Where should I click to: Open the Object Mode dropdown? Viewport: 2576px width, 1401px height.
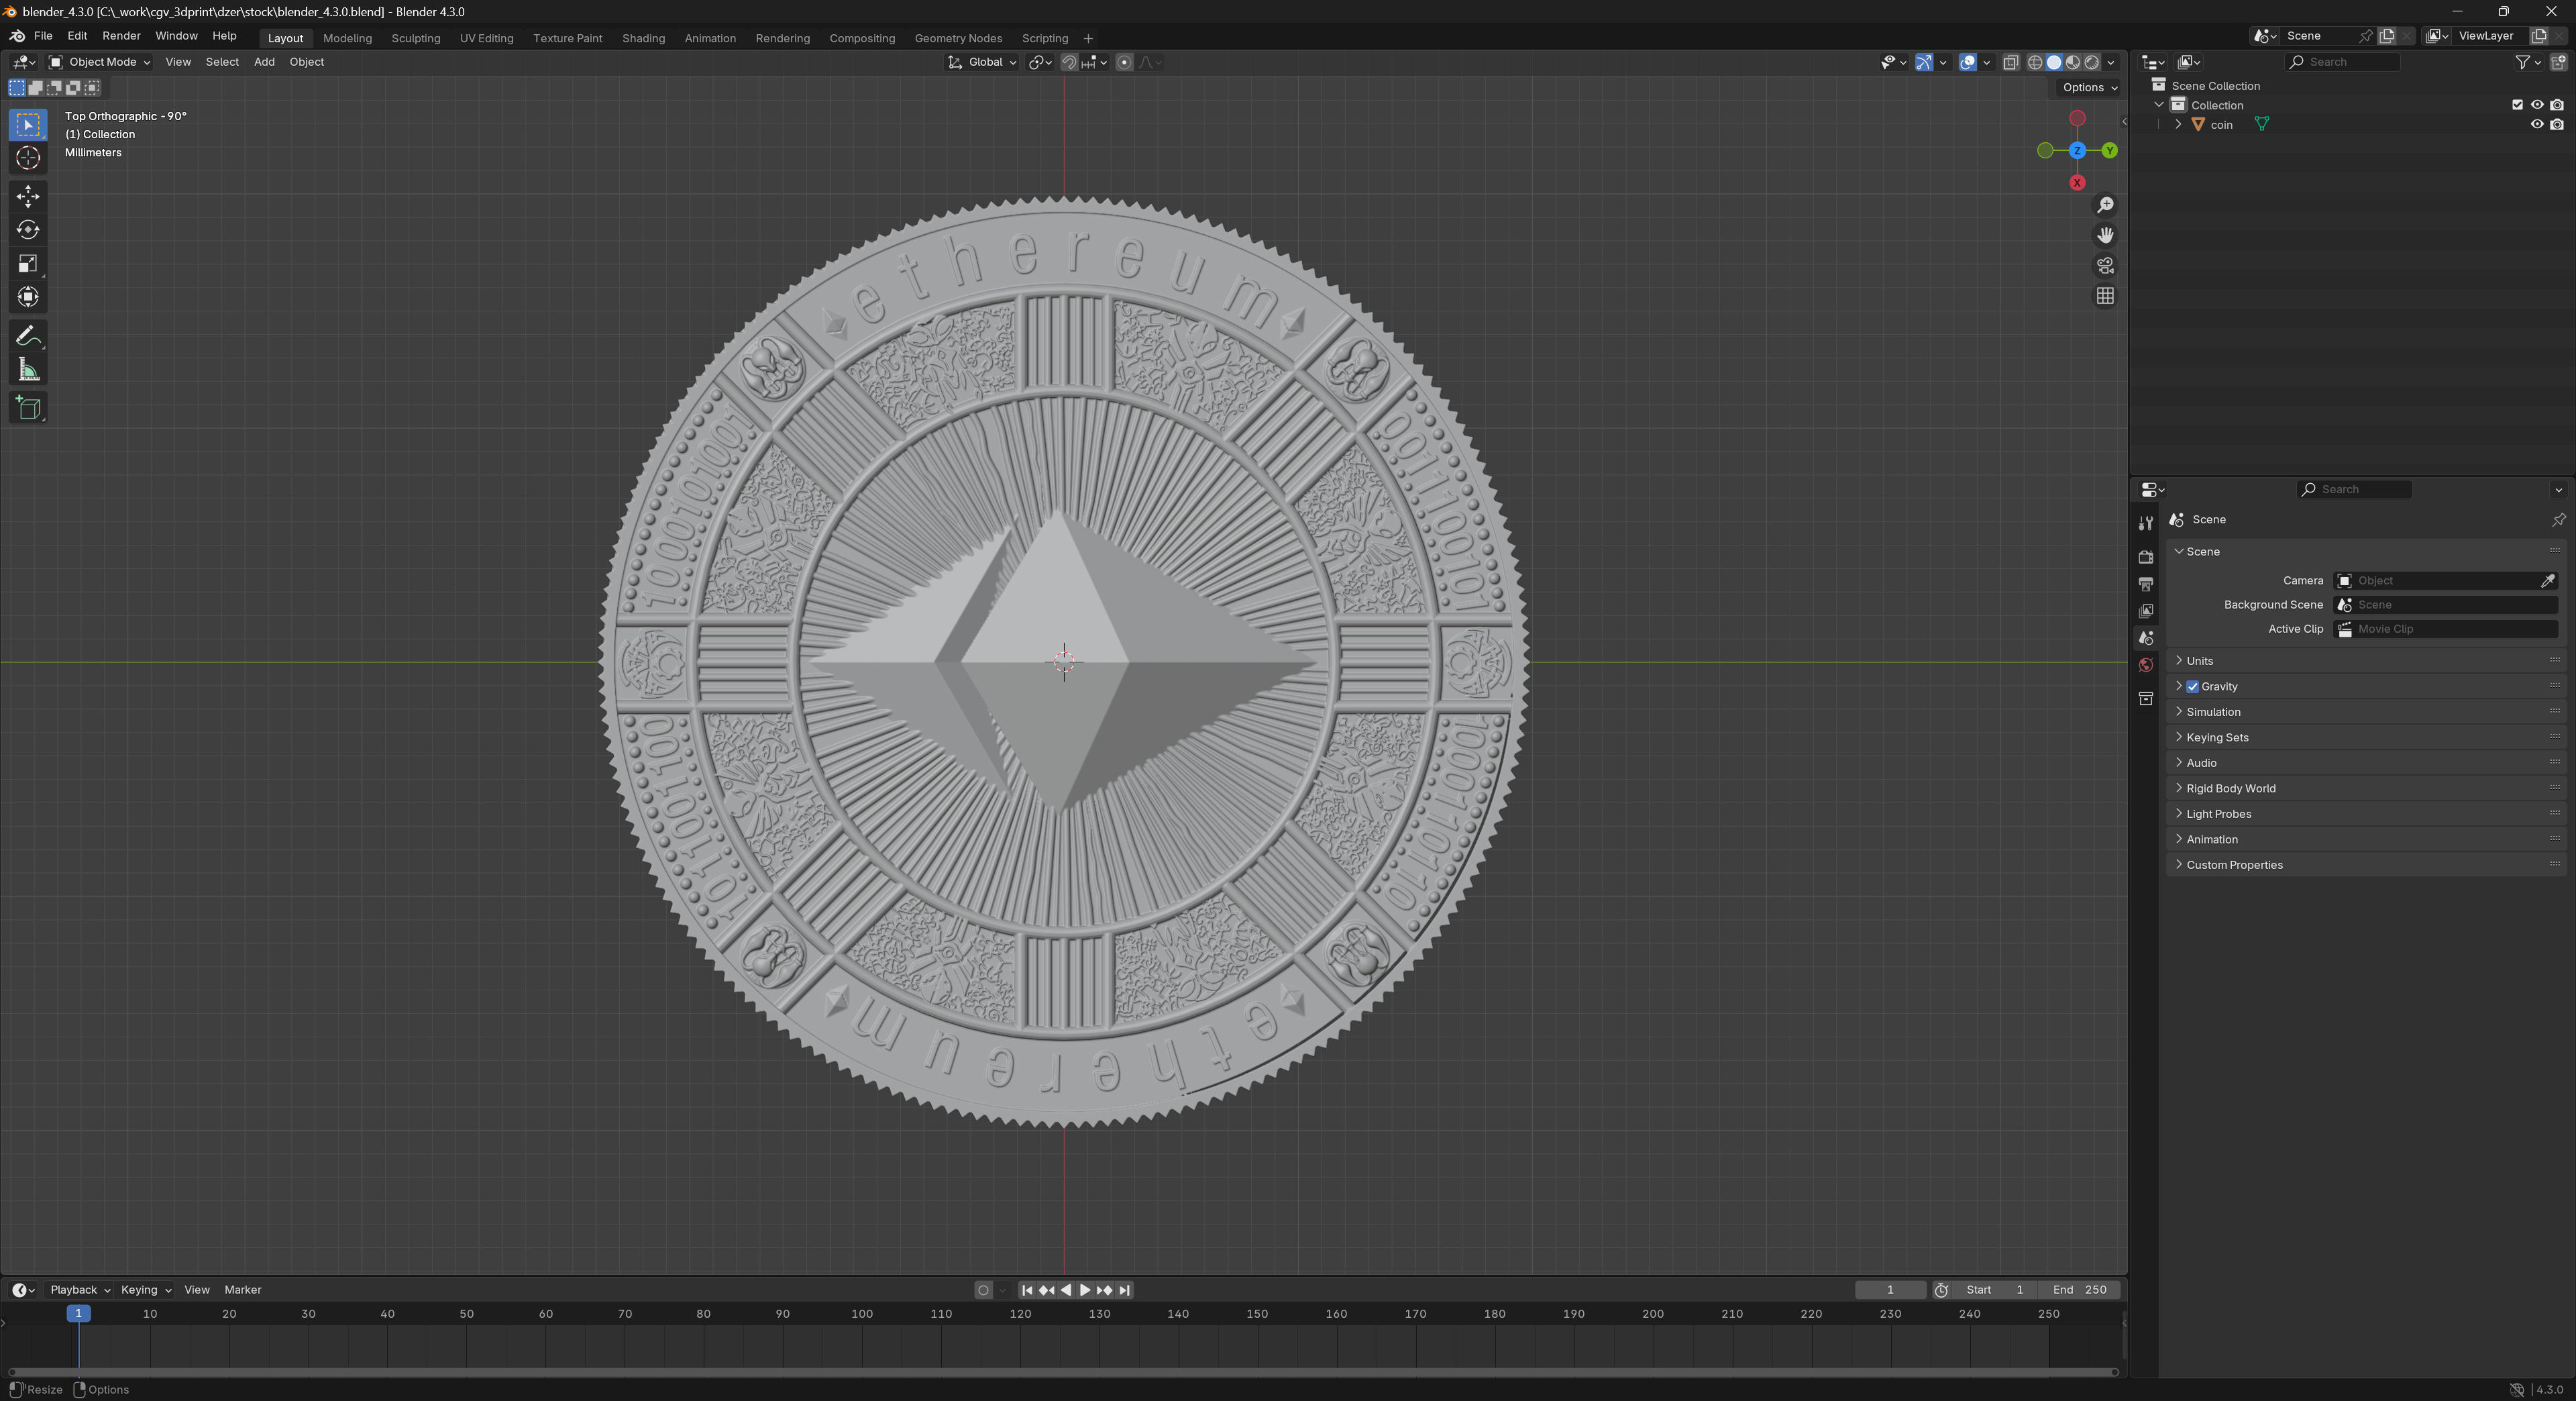coord(100,62)
